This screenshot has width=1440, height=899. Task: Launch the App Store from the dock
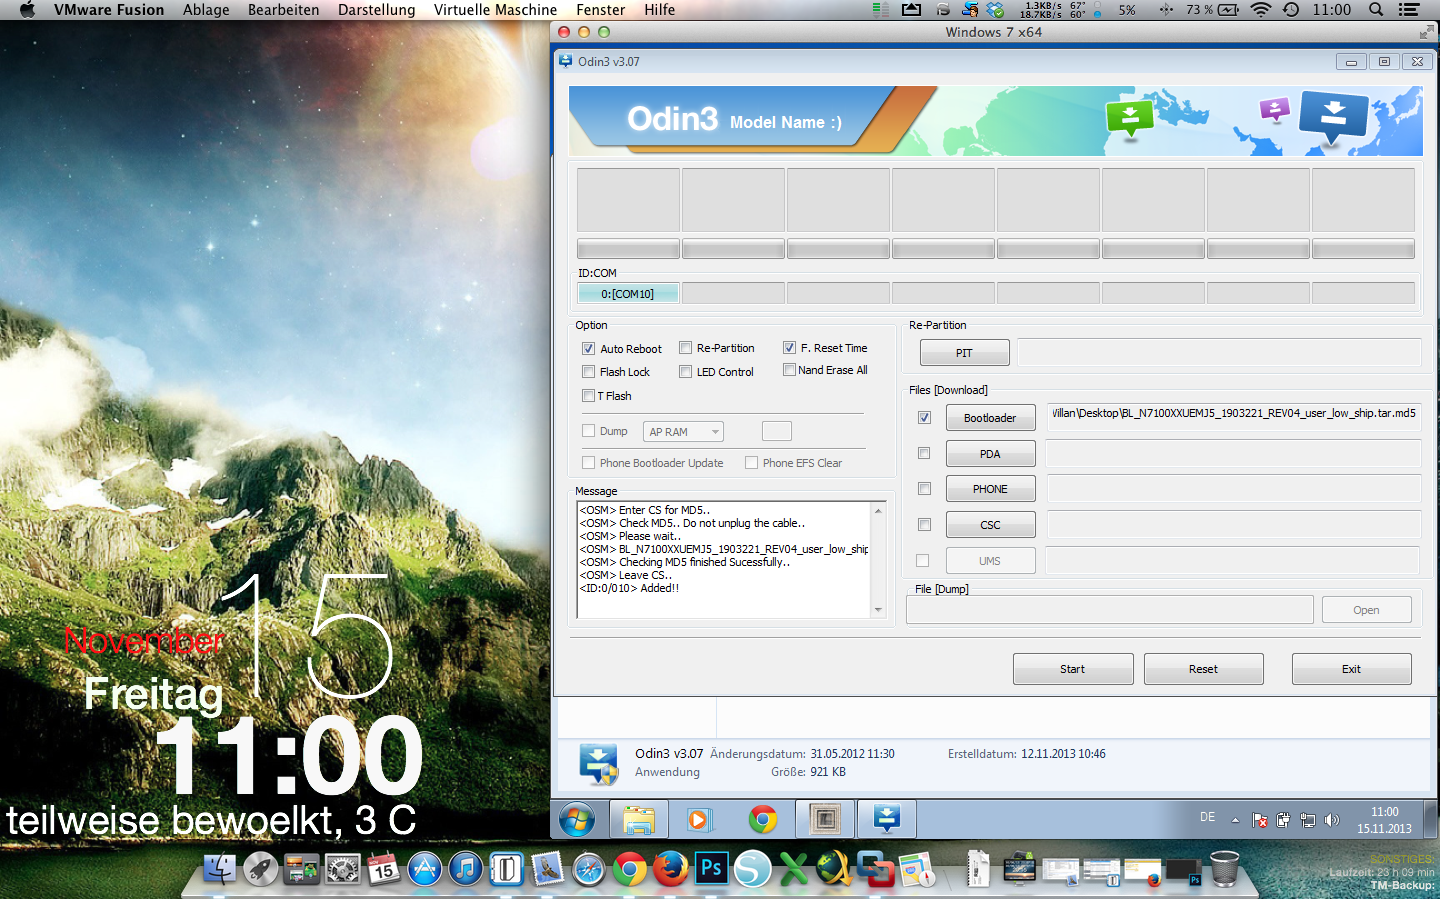424,870
